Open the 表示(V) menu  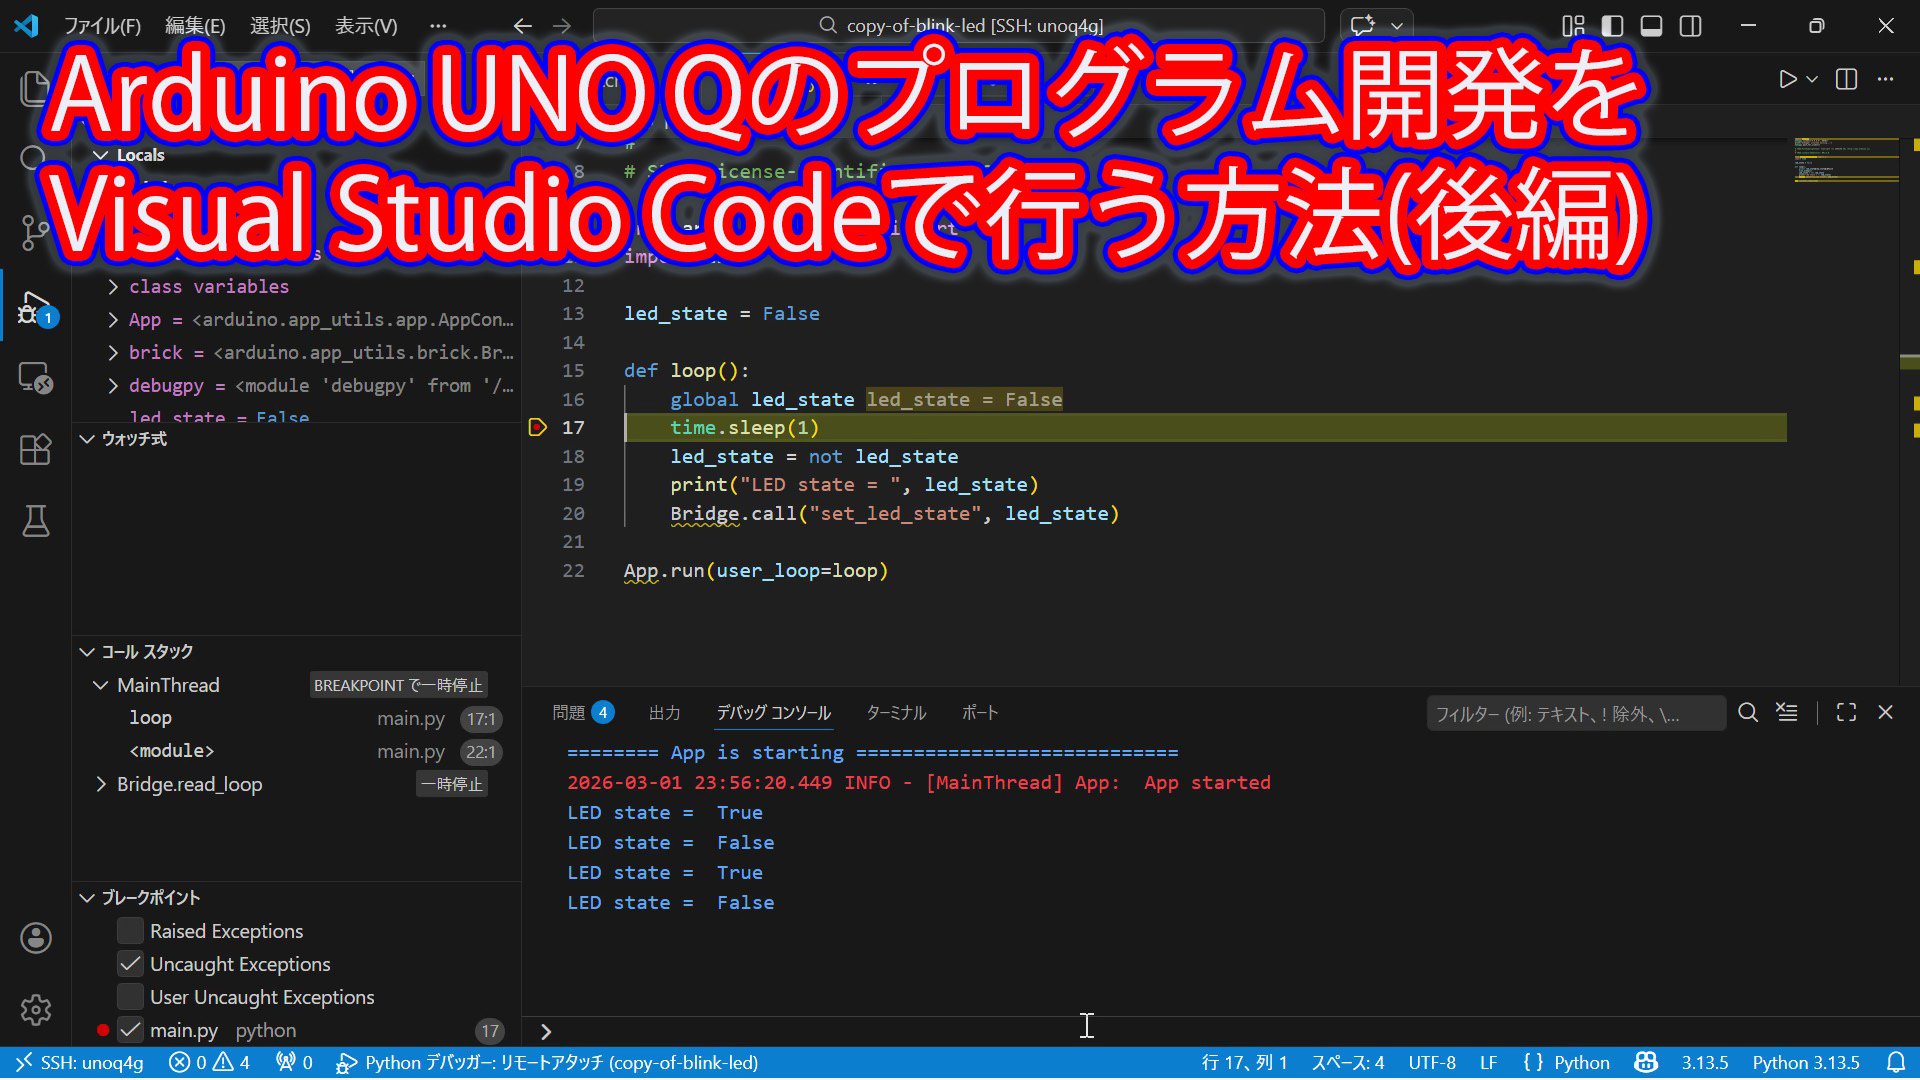(366, 26)
